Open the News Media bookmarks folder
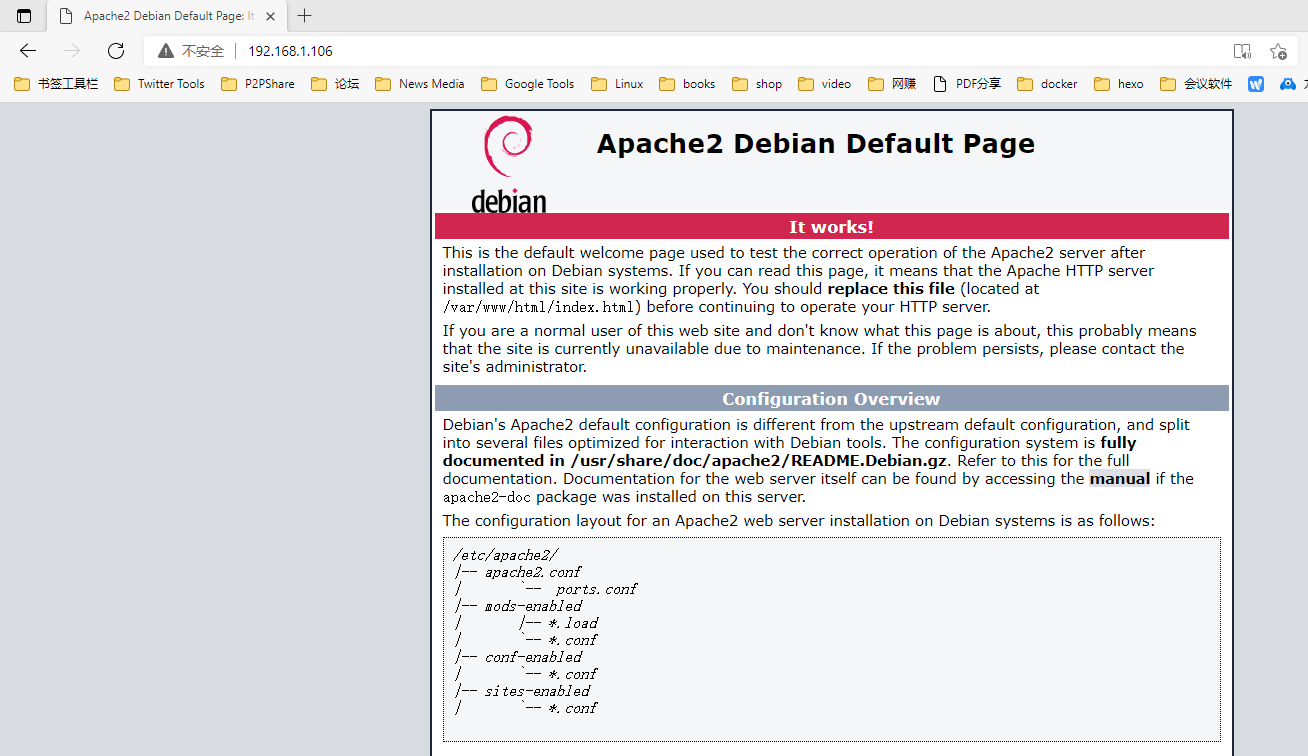This screenshot has height=756, width=1308. click(x=420, y=84)
